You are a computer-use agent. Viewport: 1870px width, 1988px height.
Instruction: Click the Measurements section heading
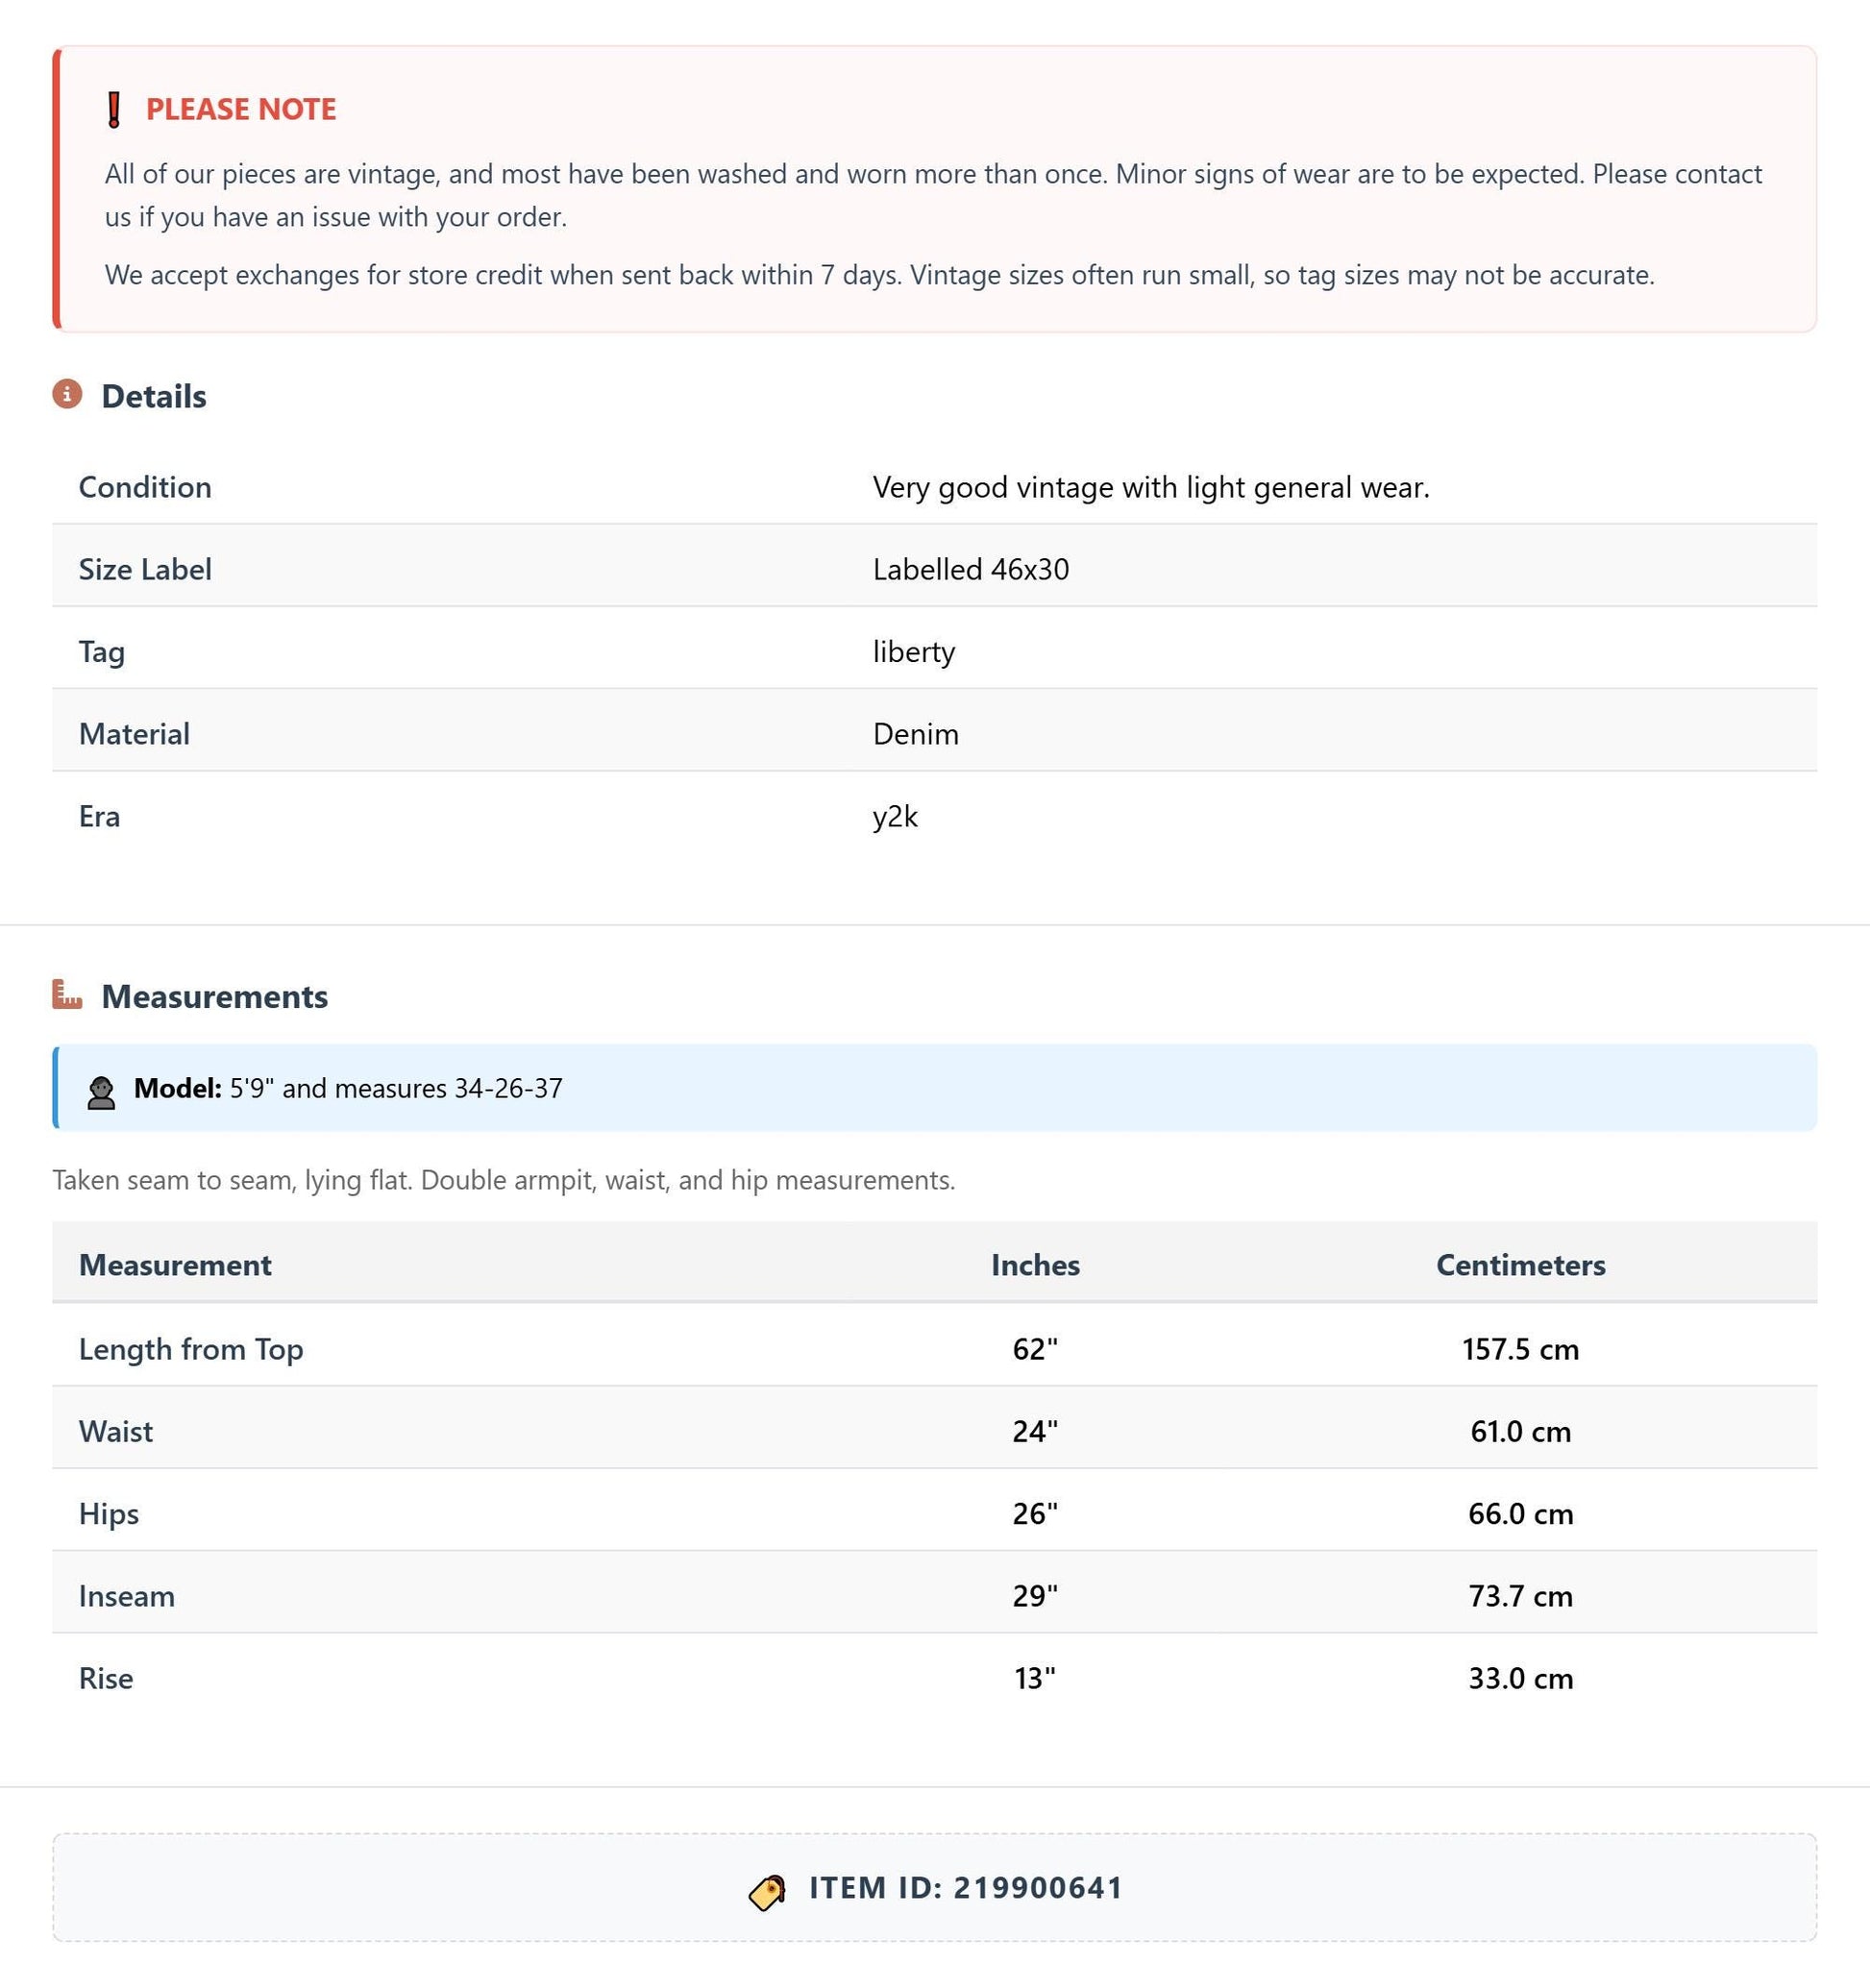[x=215, y=996]
